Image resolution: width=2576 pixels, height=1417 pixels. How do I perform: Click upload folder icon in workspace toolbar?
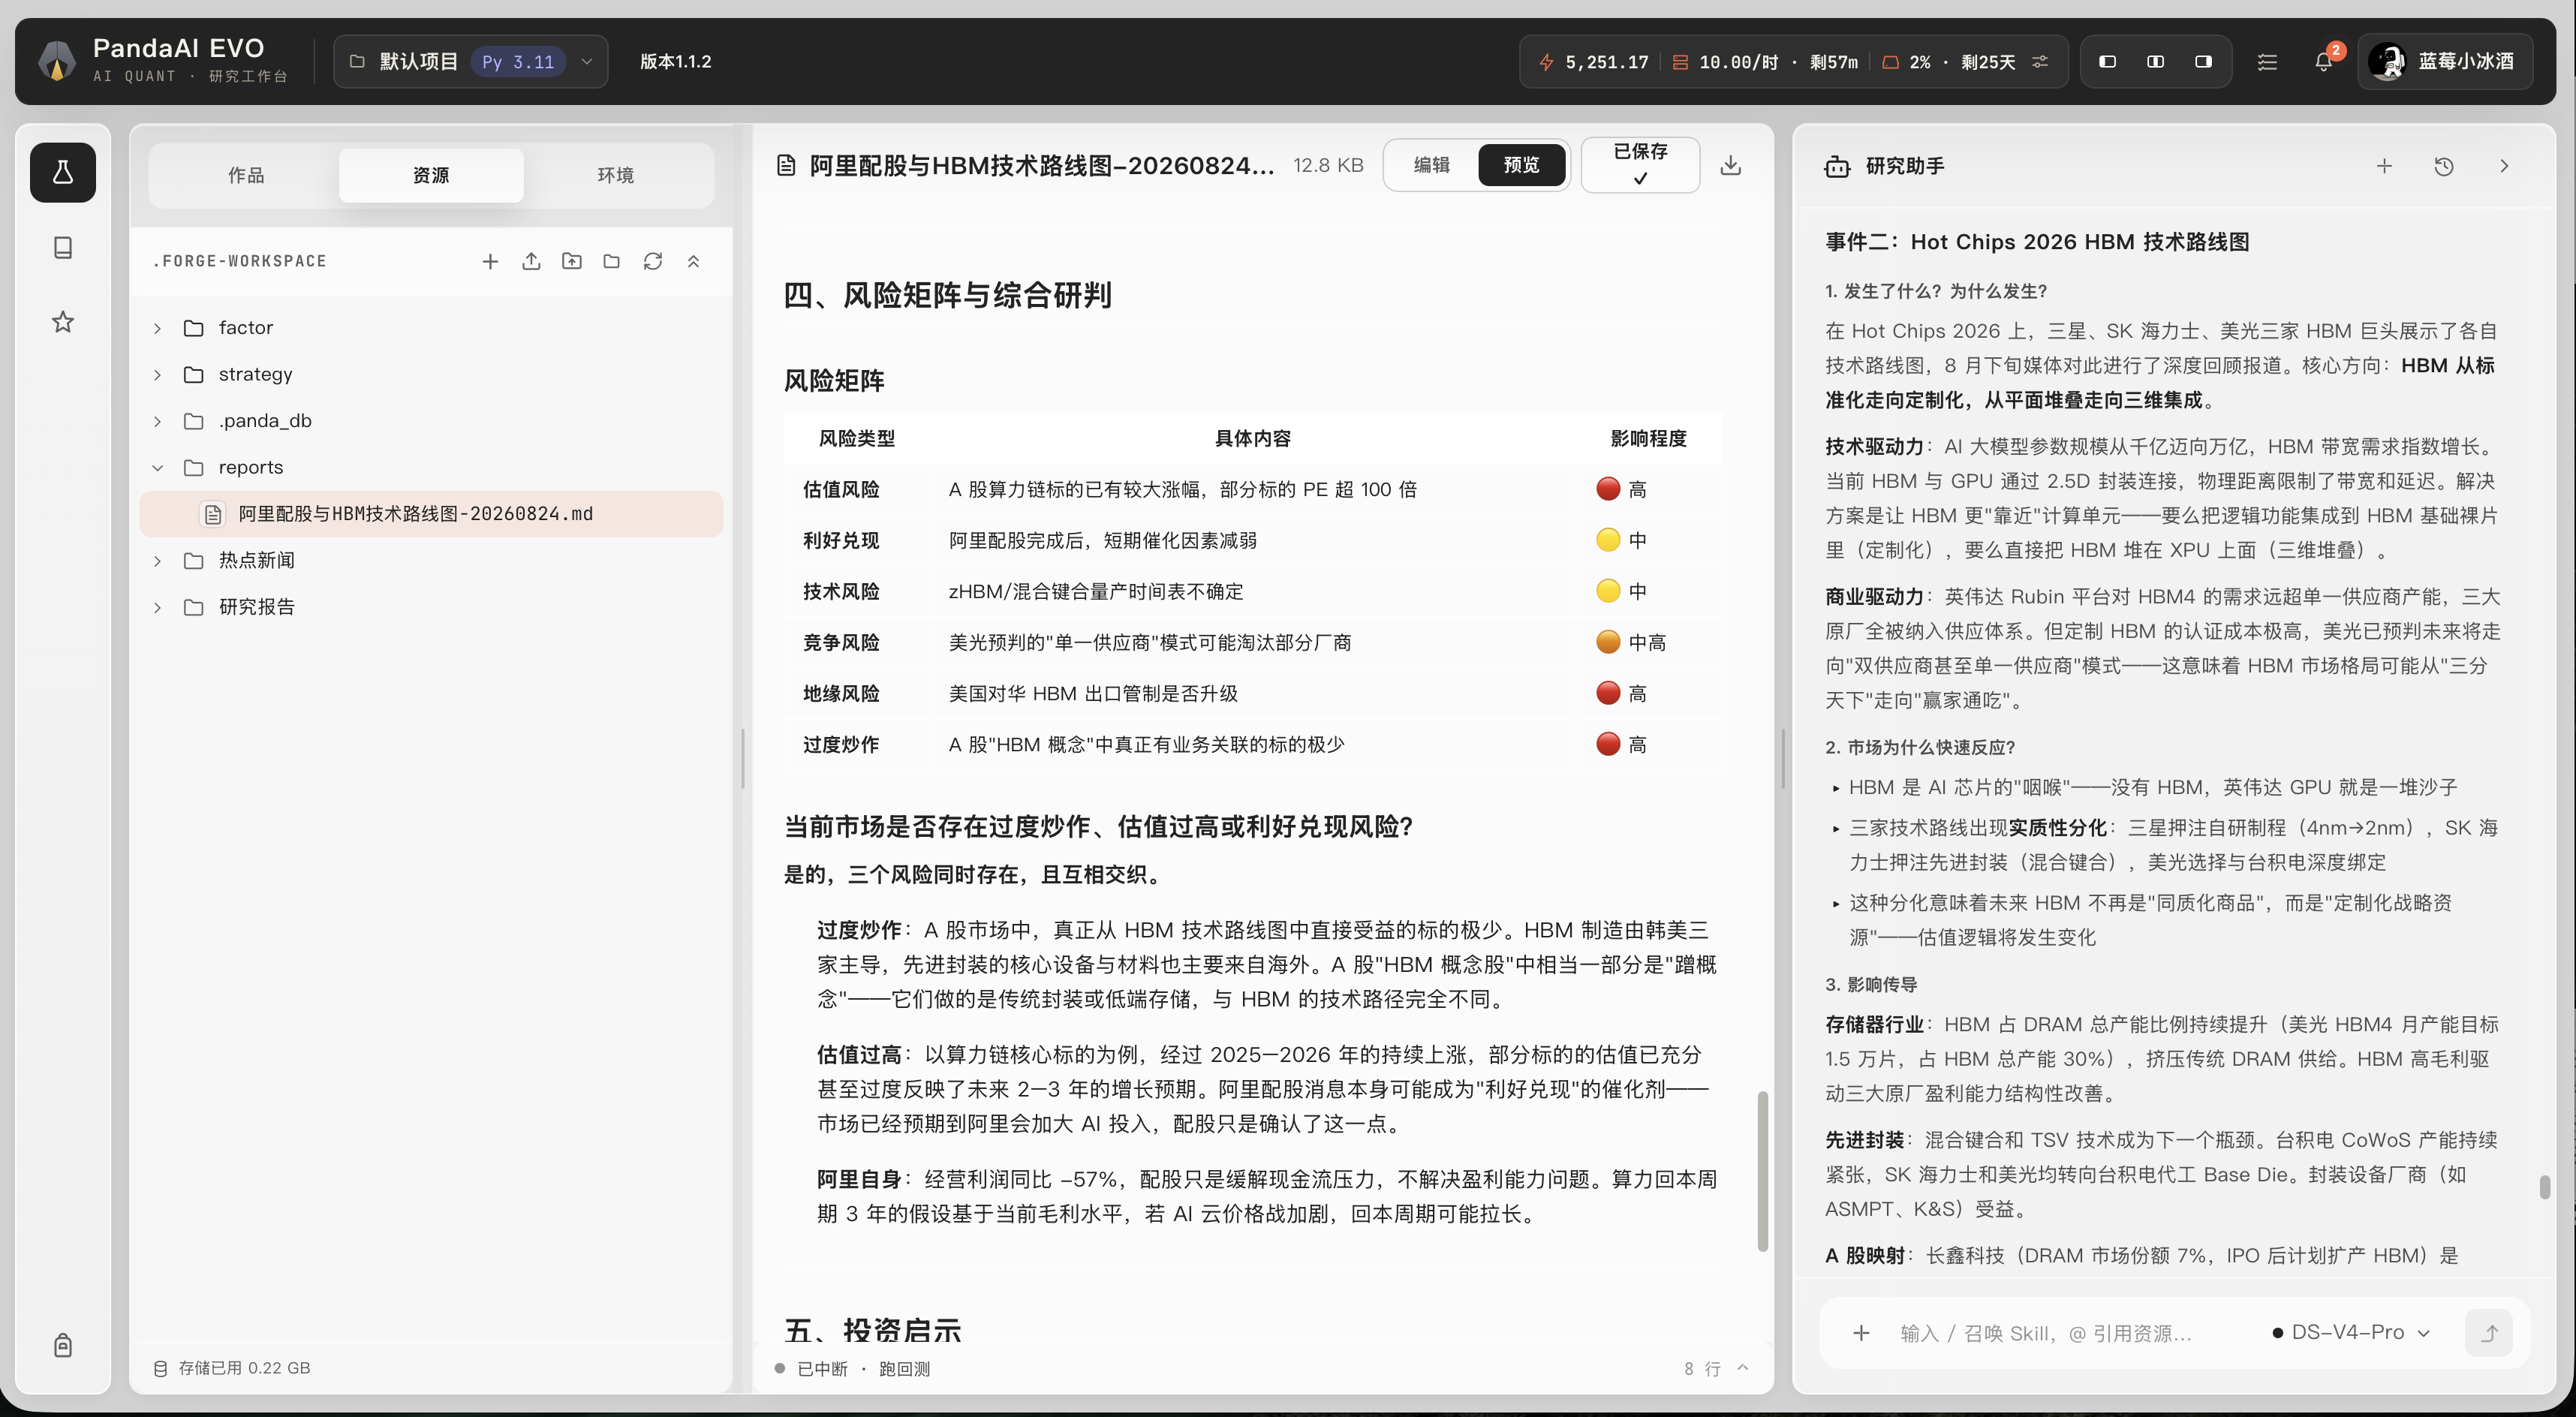click(572, 261)
